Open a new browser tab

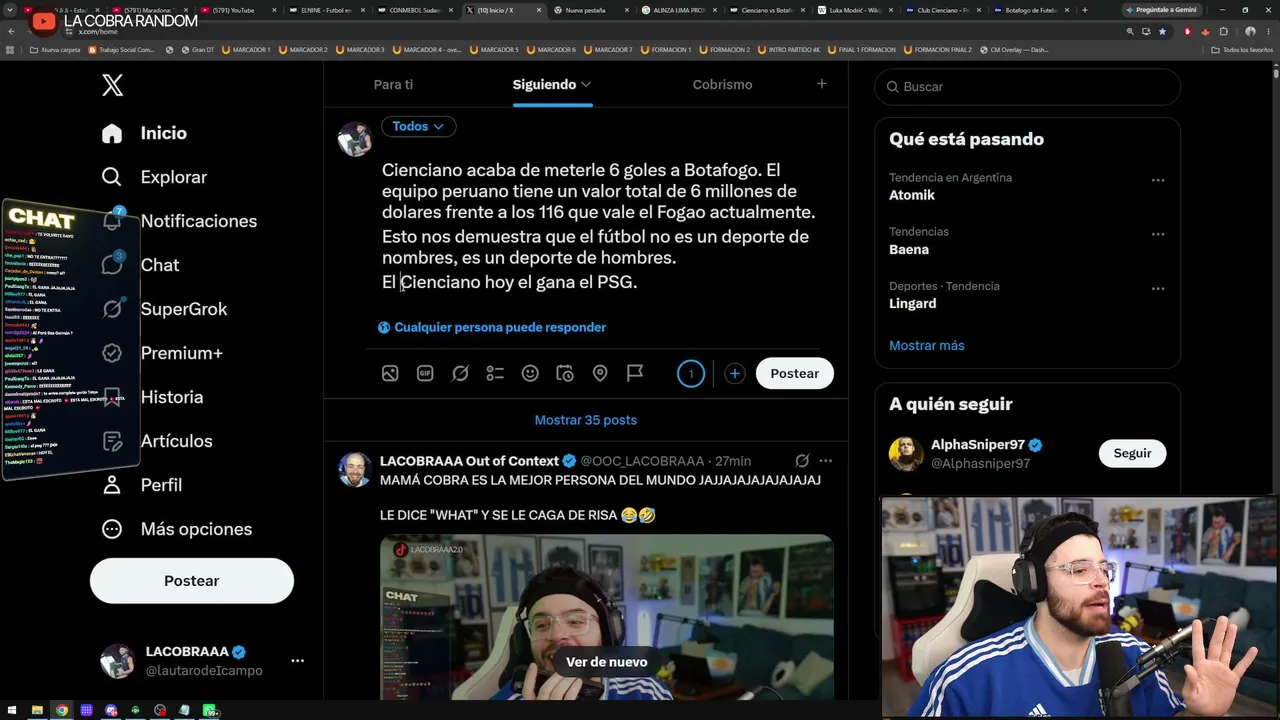click(1085, 10)
